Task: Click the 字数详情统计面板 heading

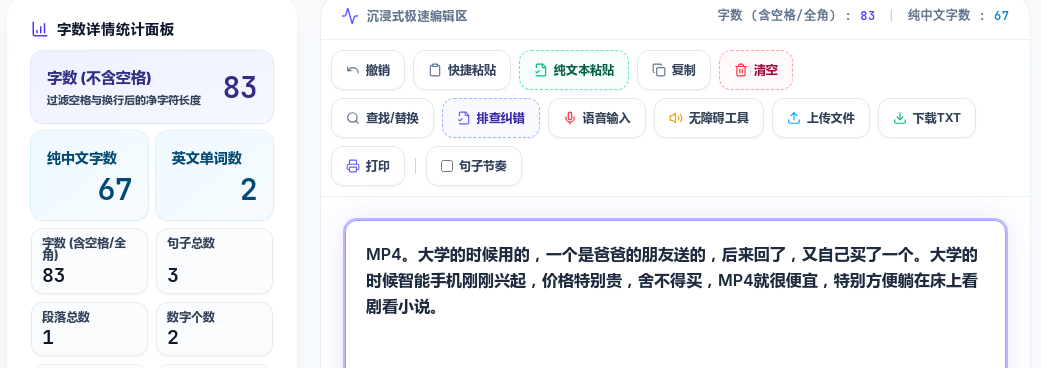Action: point(116,29)
